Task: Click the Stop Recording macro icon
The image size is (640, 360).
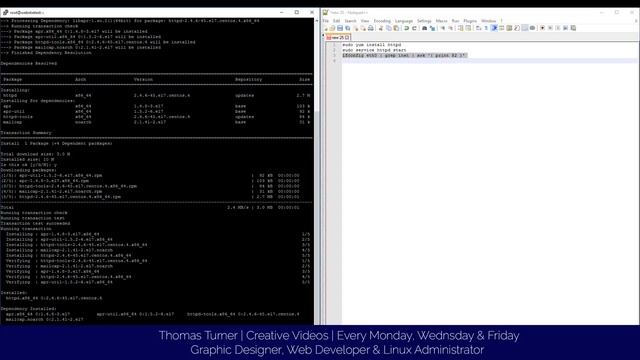Action: (x=550, y=28)
